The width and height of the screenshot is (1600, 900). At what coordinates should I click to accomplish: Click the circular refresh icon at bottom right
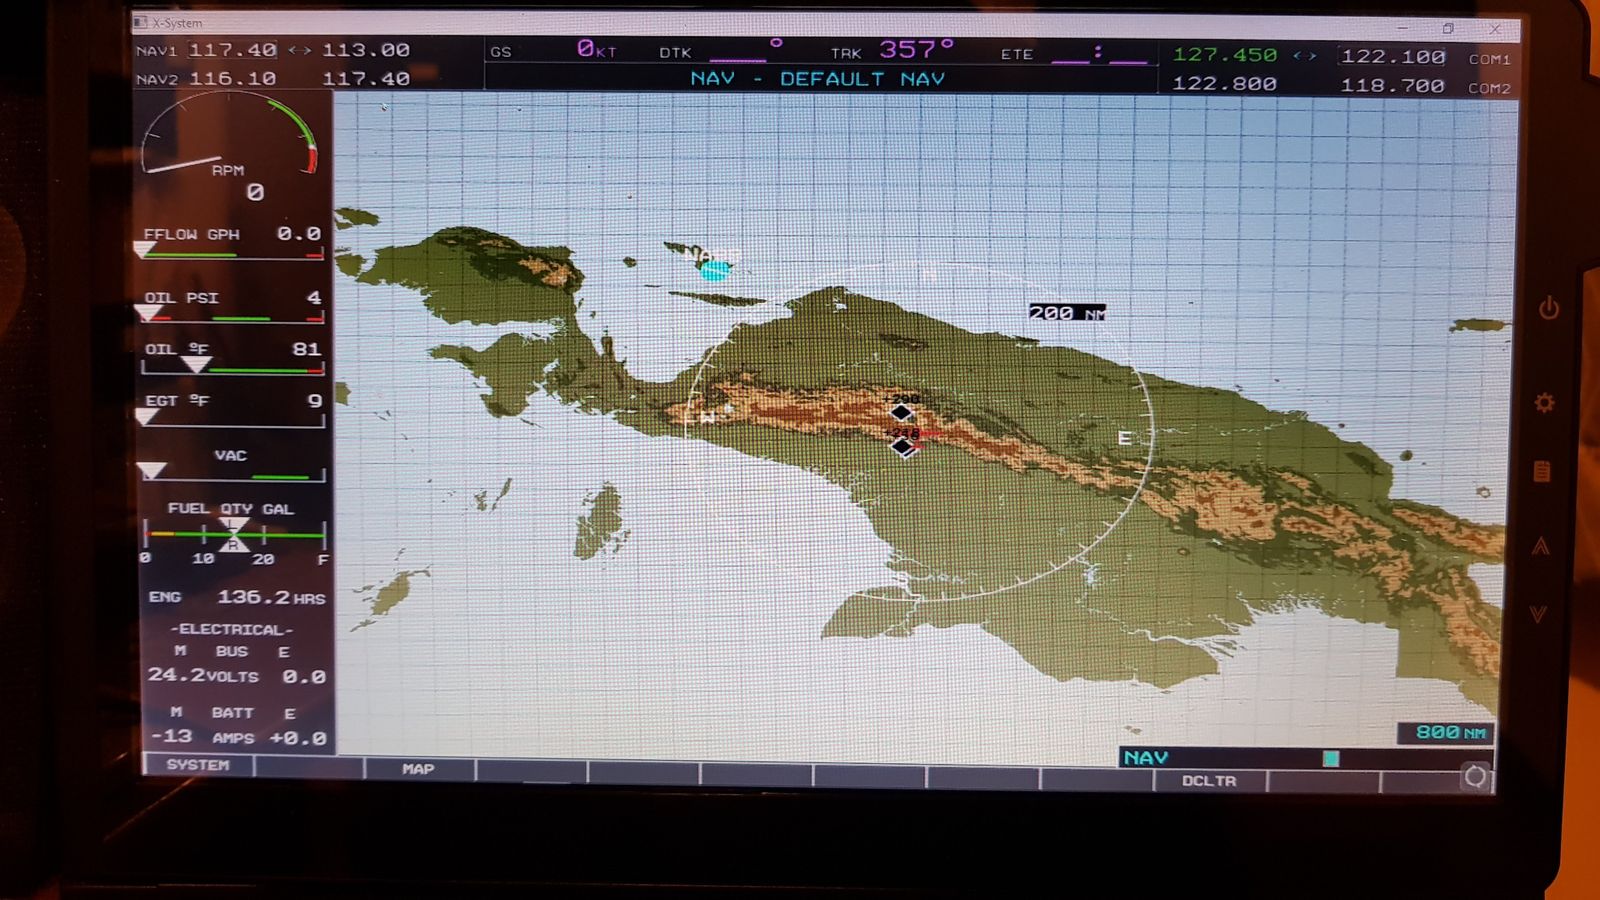coord(1475,777)
